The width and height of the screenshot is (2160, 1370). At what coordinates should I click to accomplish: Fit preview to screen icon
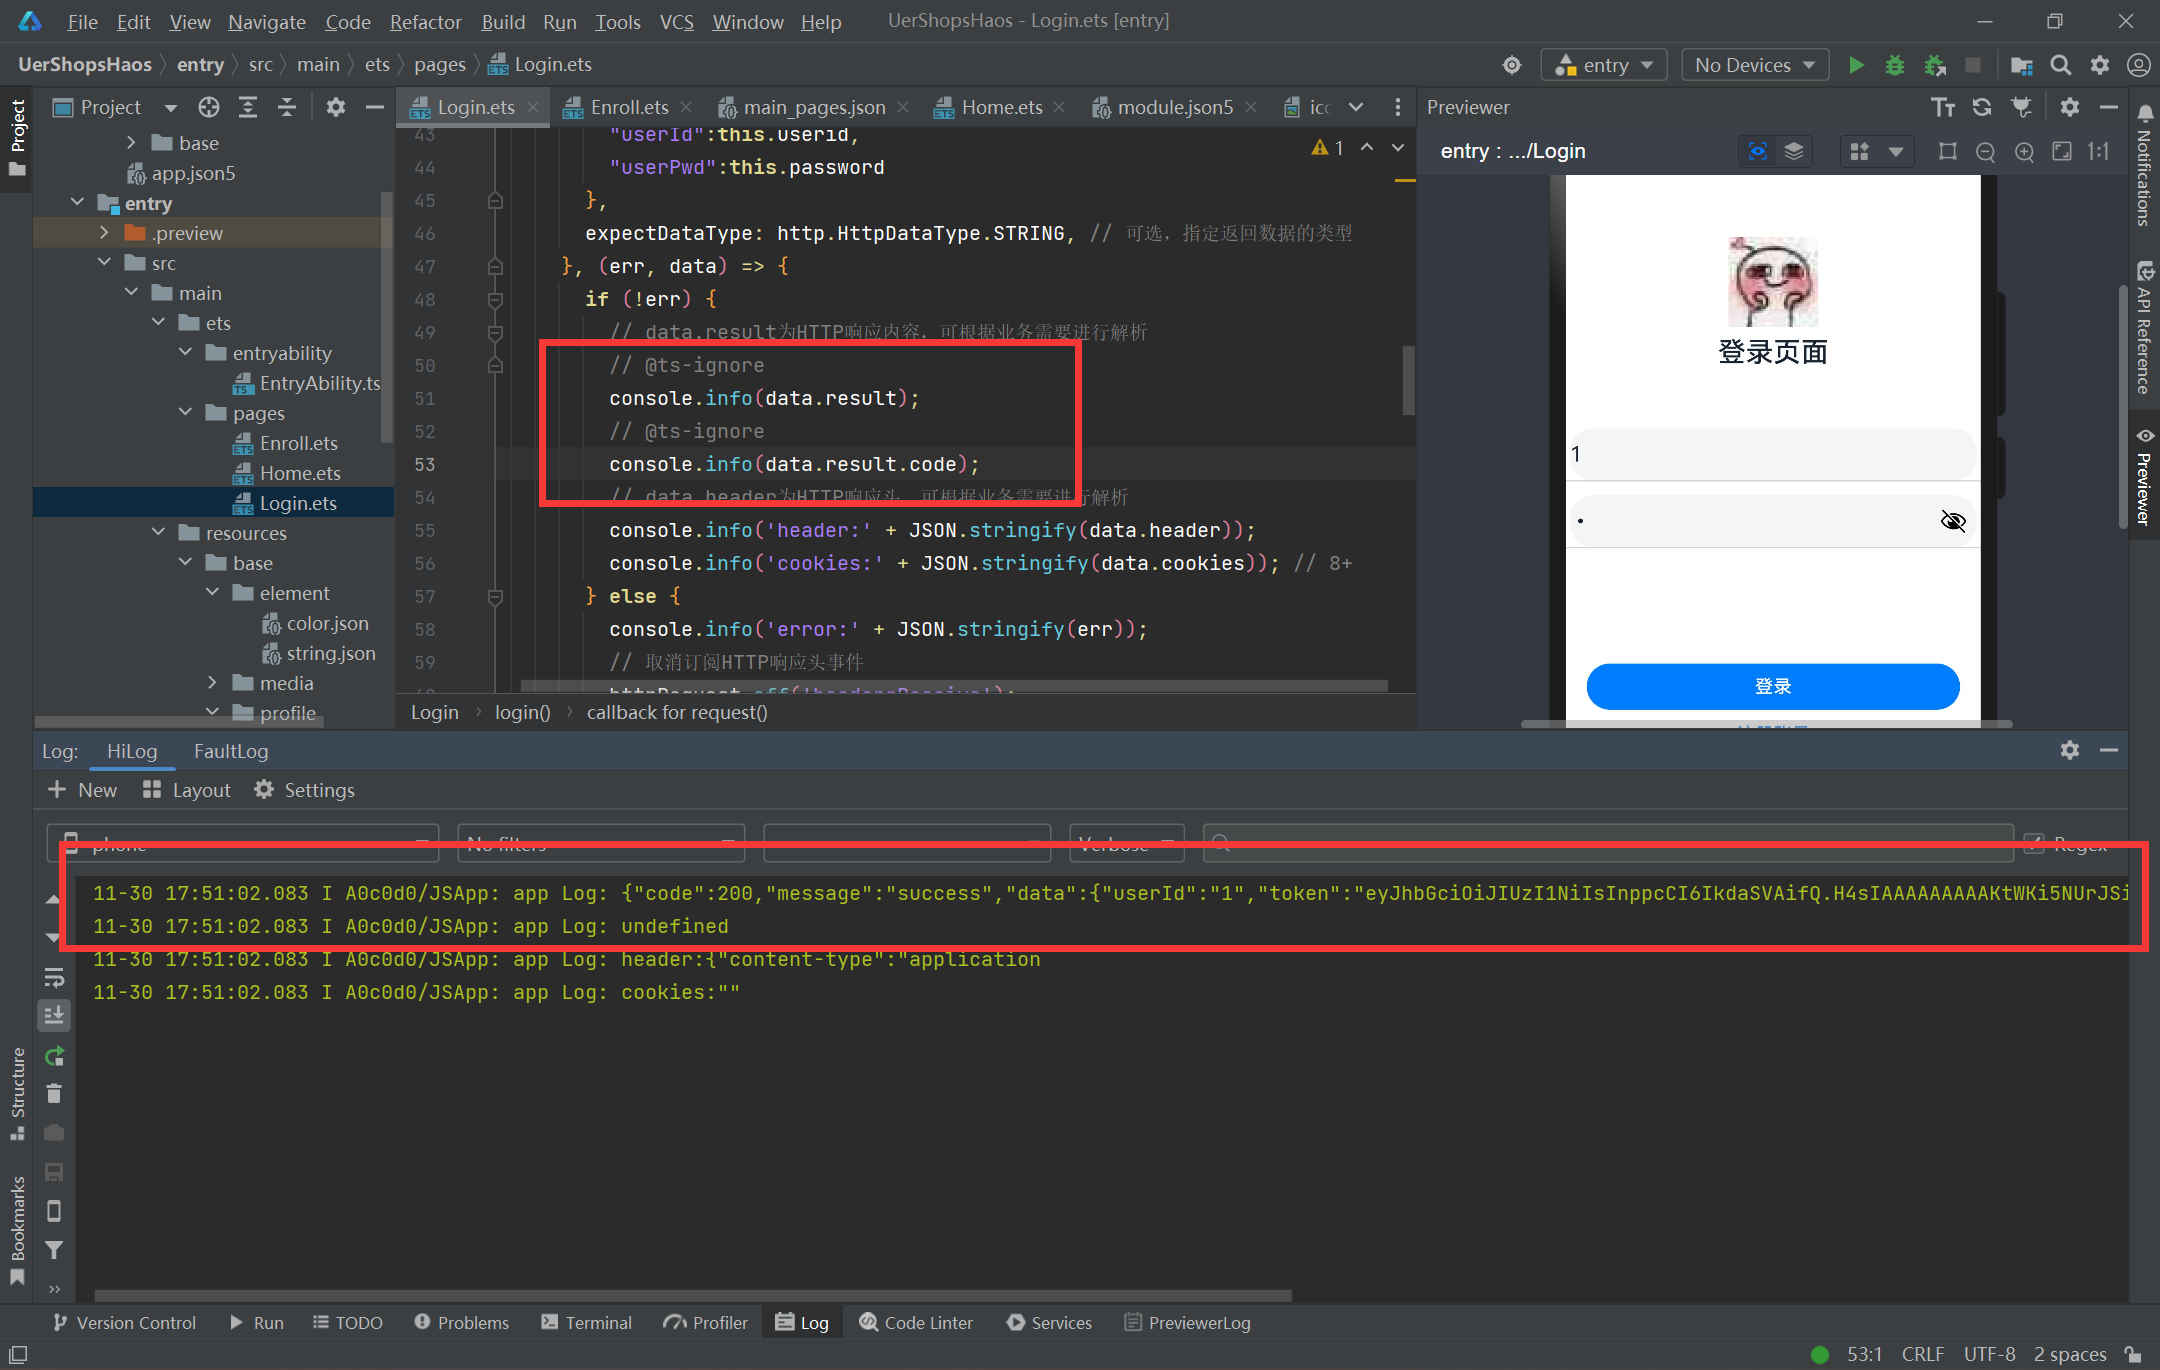[2062, 151]
